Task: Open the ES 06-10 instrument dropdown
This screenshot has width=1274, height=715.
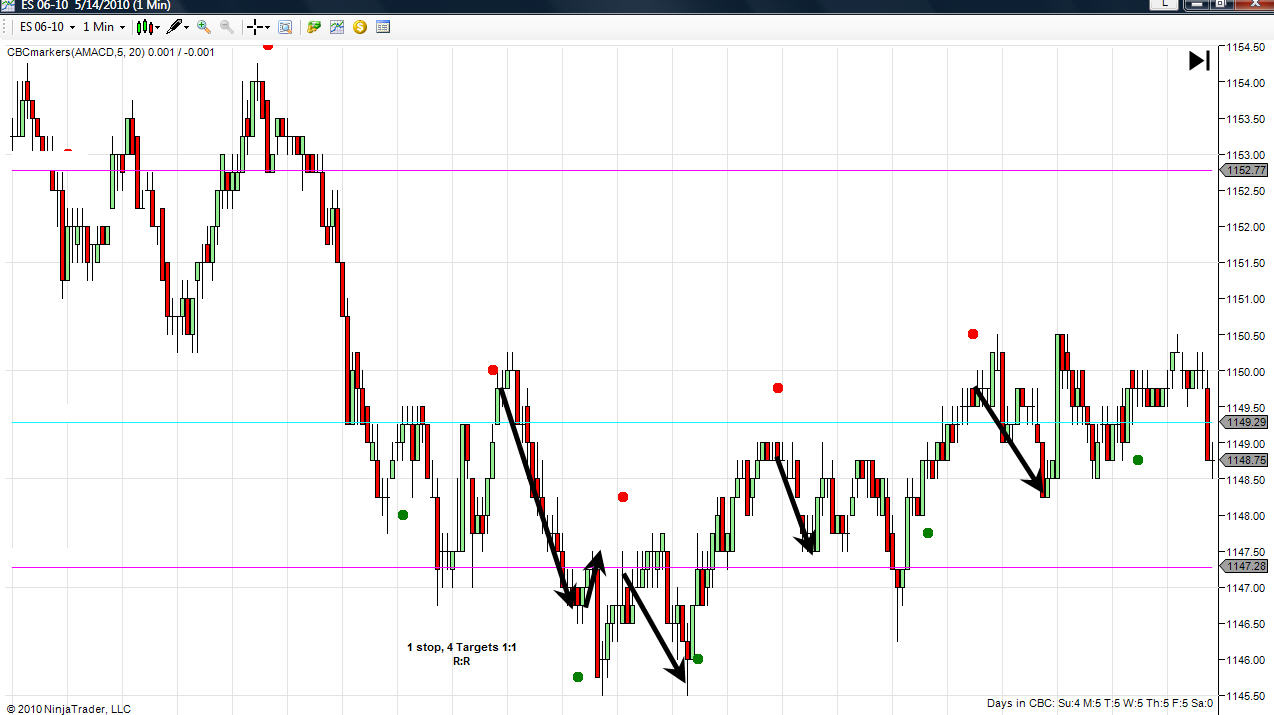Action: 48,27
